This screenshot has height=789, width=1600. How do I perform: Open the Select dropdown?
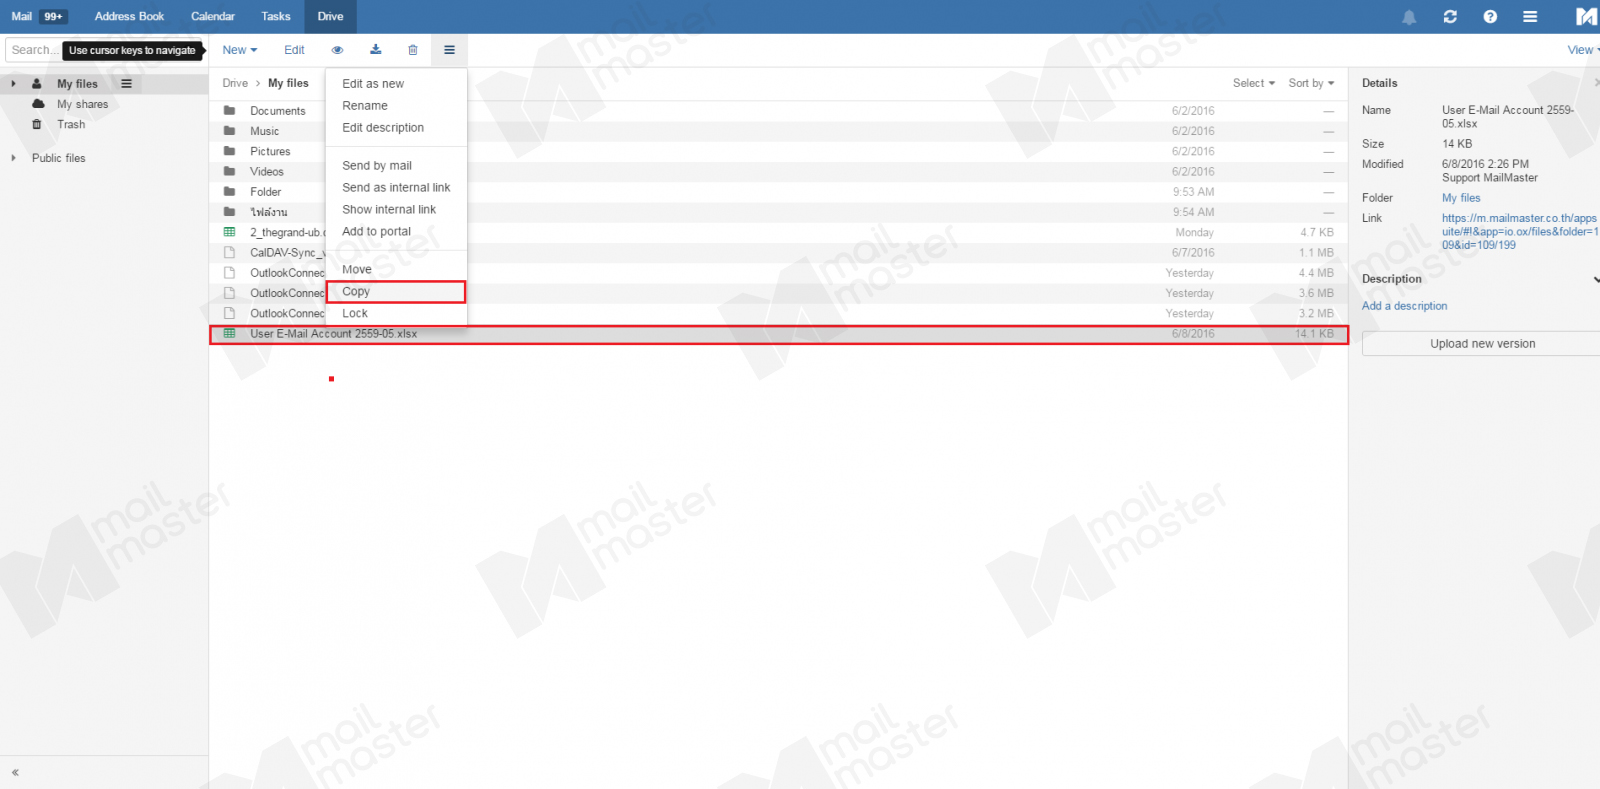(1253, 83)
